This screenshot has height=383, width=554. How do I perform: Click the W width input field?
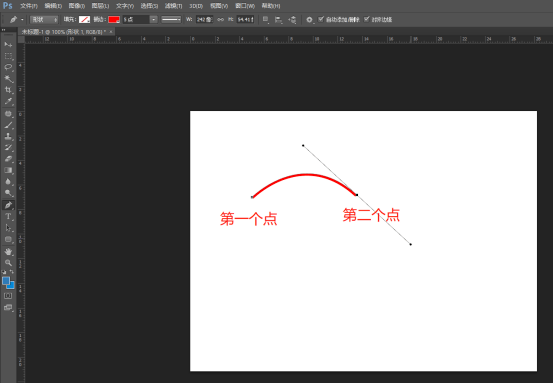[x=205, y=19]
